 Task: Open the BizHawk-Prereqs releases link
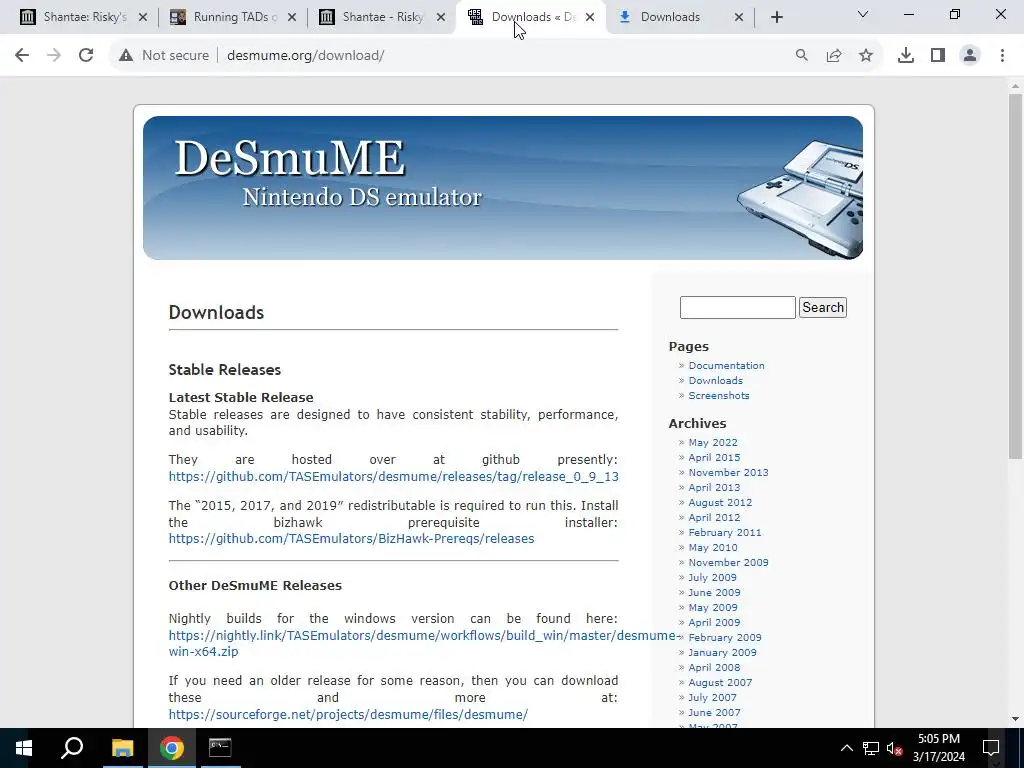point(351,538)
